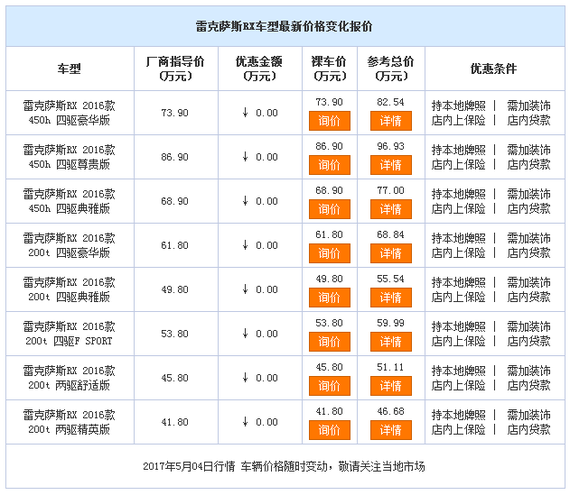Screen dimensions: 570x495
Task: Click 店内上保险 in the 两驱舒适版 row
Action: (459, 385)
